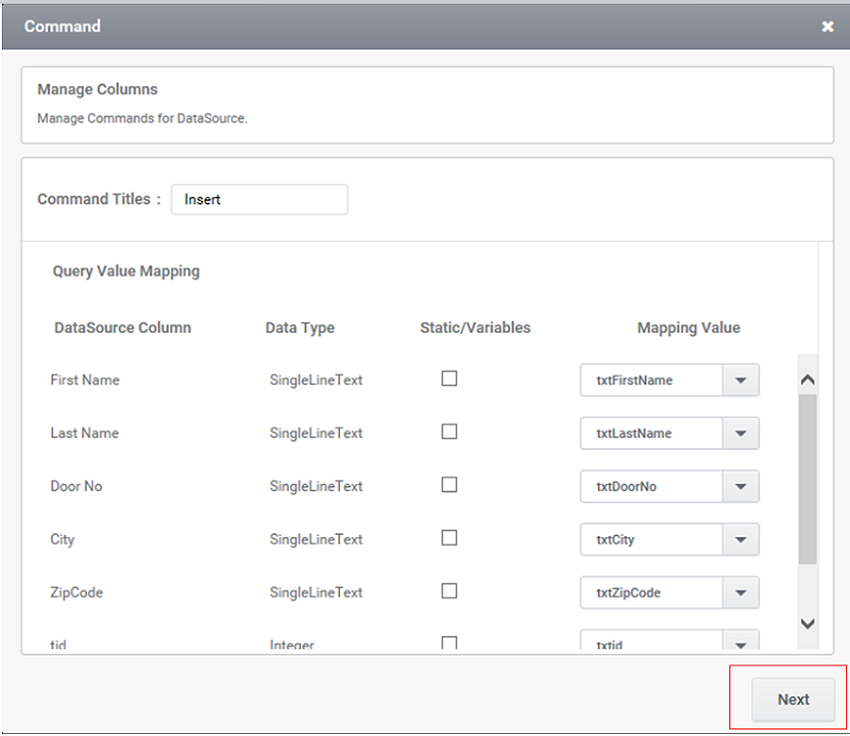The width and height of the screenshot is (850, 736).
Task: Toggle the tid row Static/Variables checkbox
Action: tap(449, 643)
